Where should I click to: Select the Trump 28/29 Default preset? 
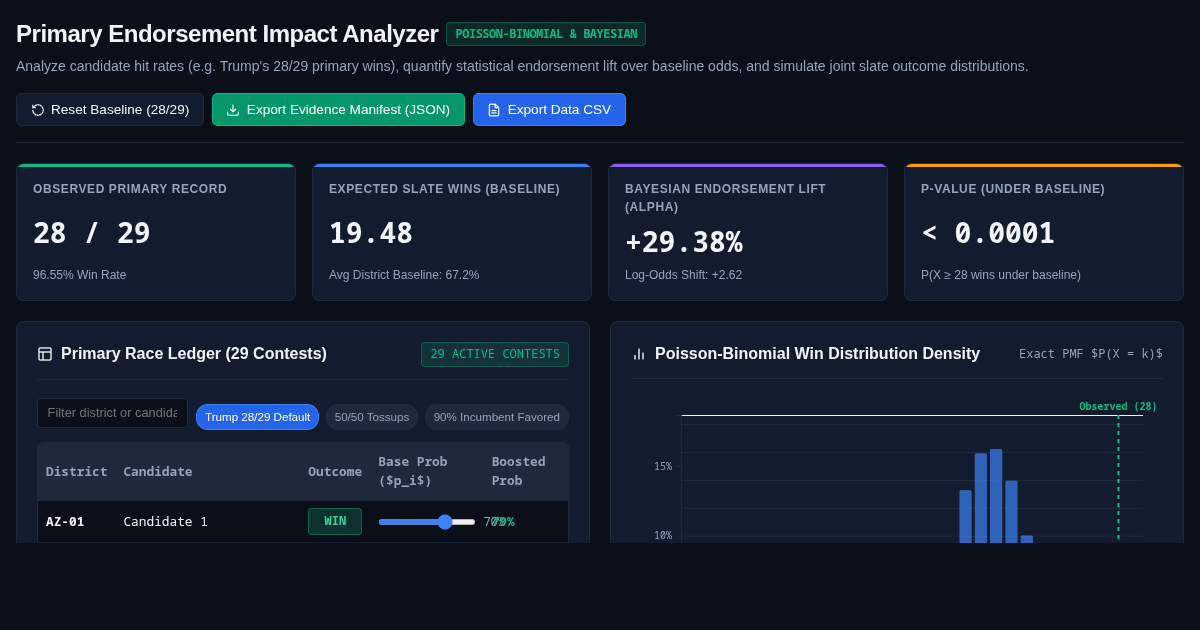coord(257,417)
